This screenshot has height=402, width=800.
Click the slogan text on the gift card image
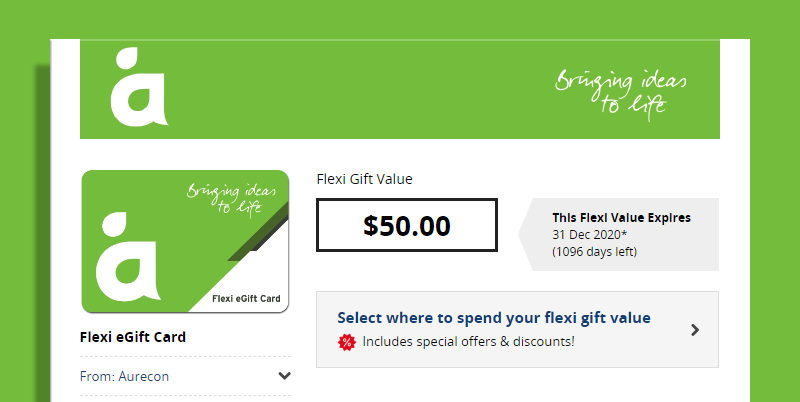tap(231, 198)
